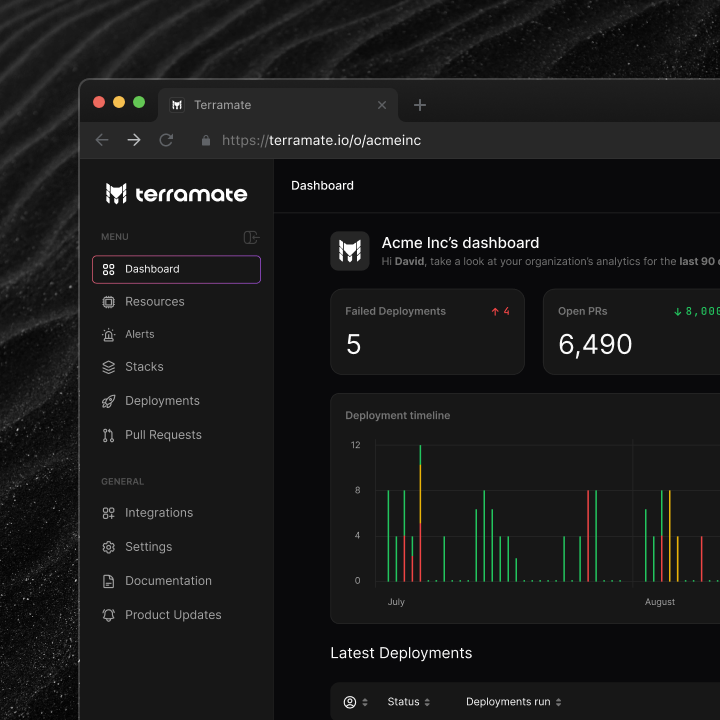
Task: Click the terramate.io/o/acmeinc address bar
Action: point(321,141)
